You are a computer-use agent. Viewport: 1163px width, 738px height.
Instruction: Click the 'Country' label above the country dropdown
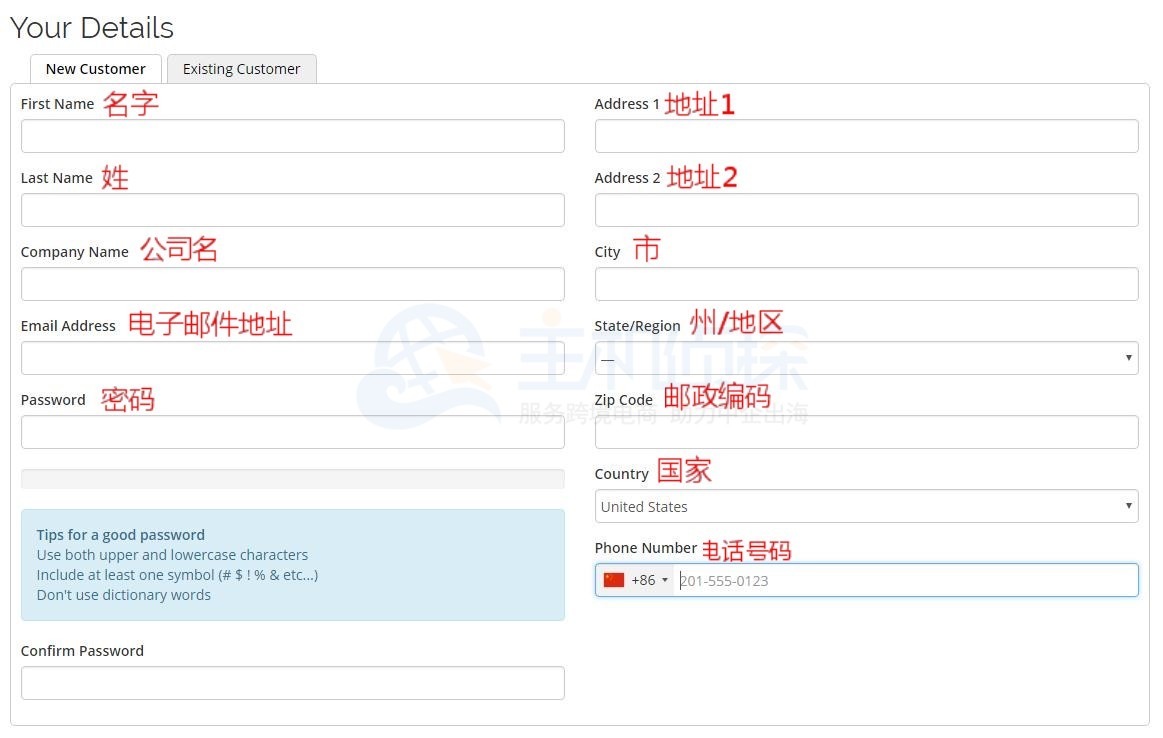point(622,474)
